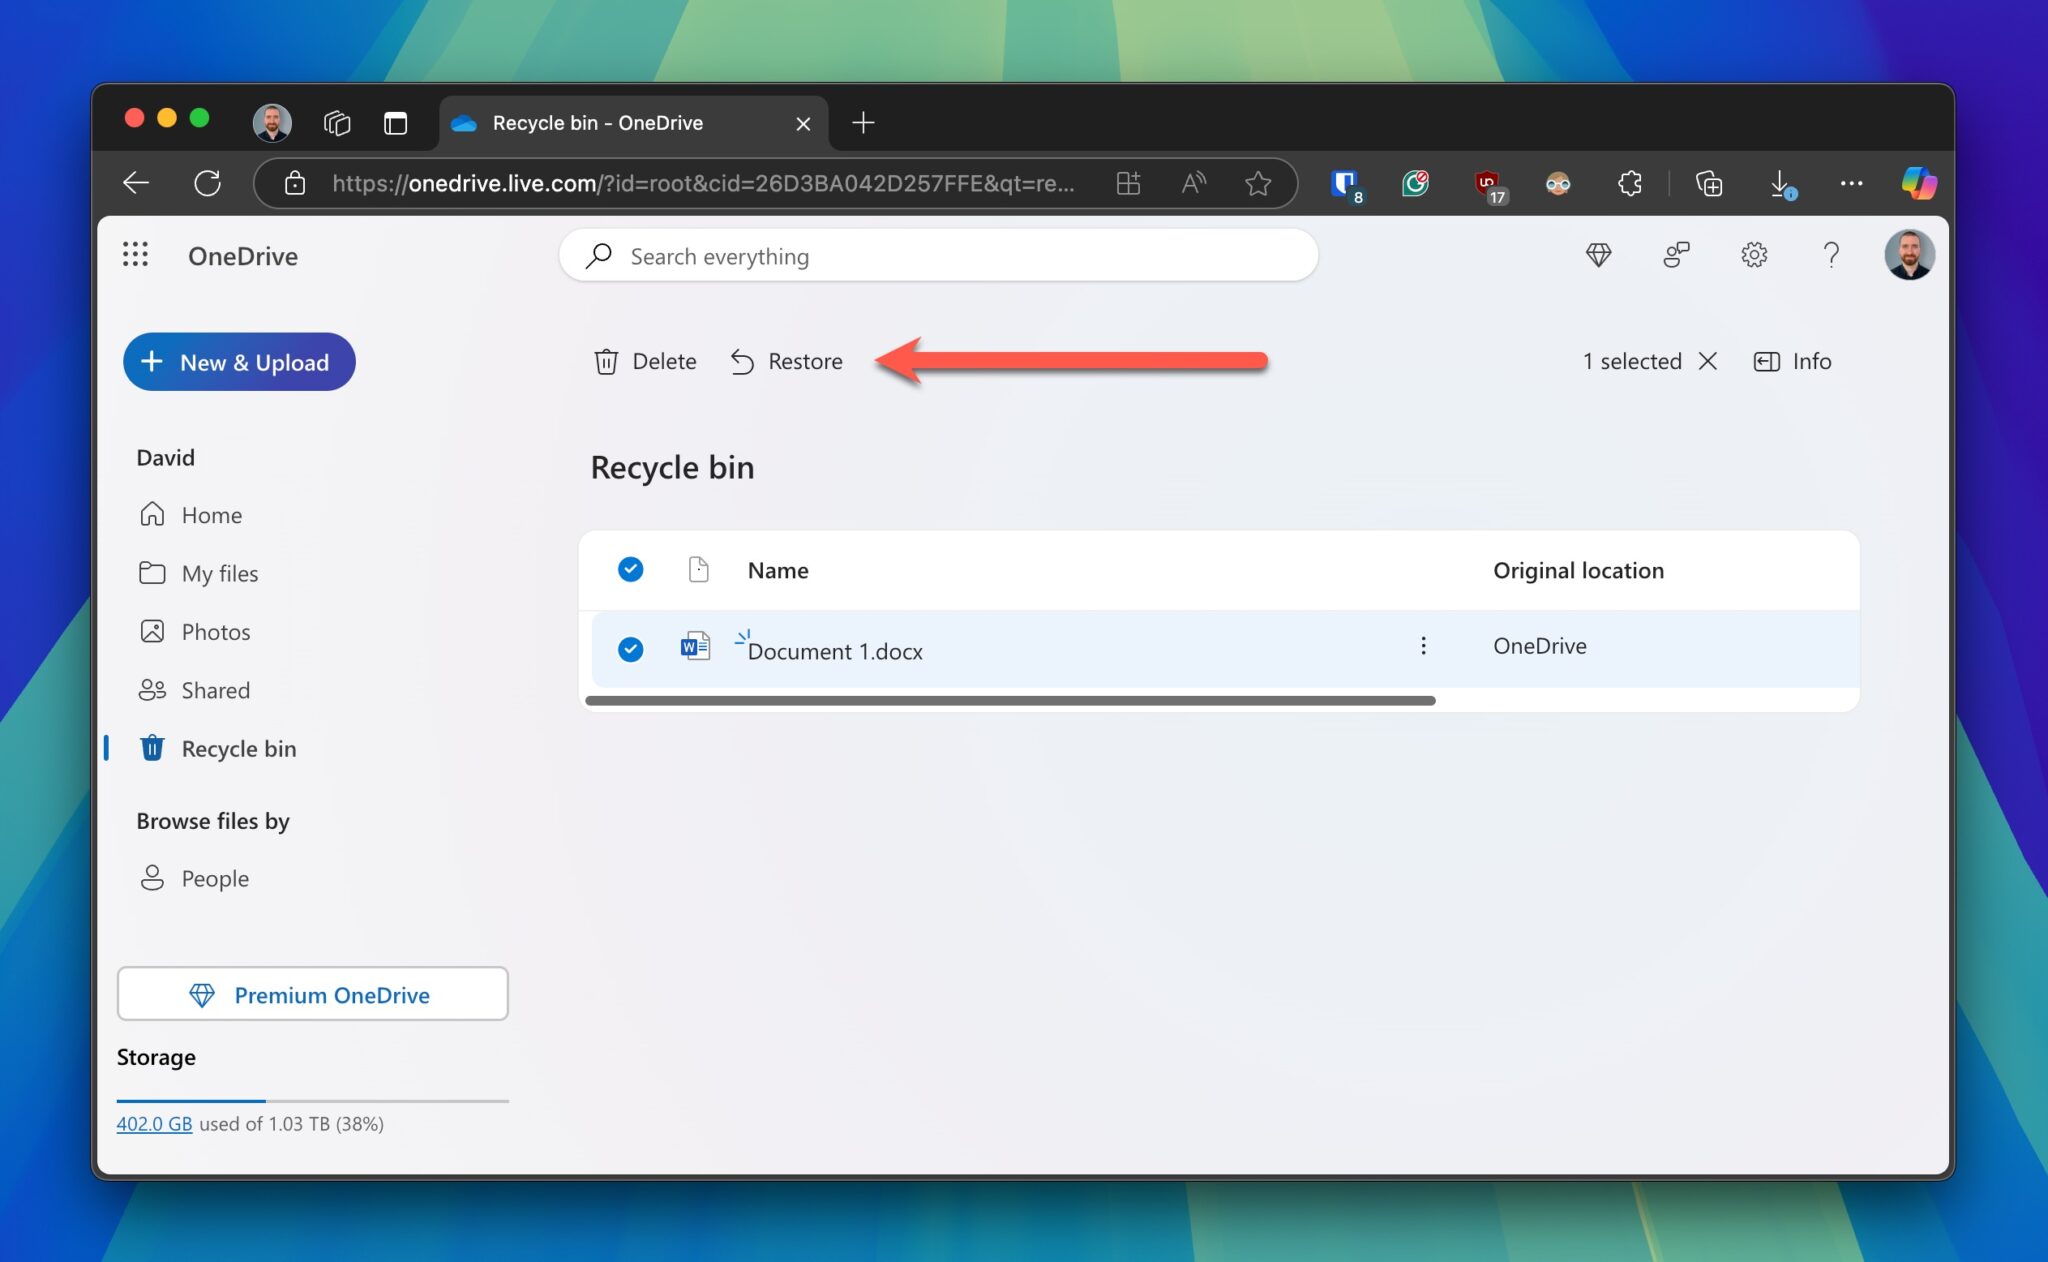This screenshot has width=2048, height=1262.
Task: Open the Microsoft 365 app launcher grid
Action: point(136,255)
